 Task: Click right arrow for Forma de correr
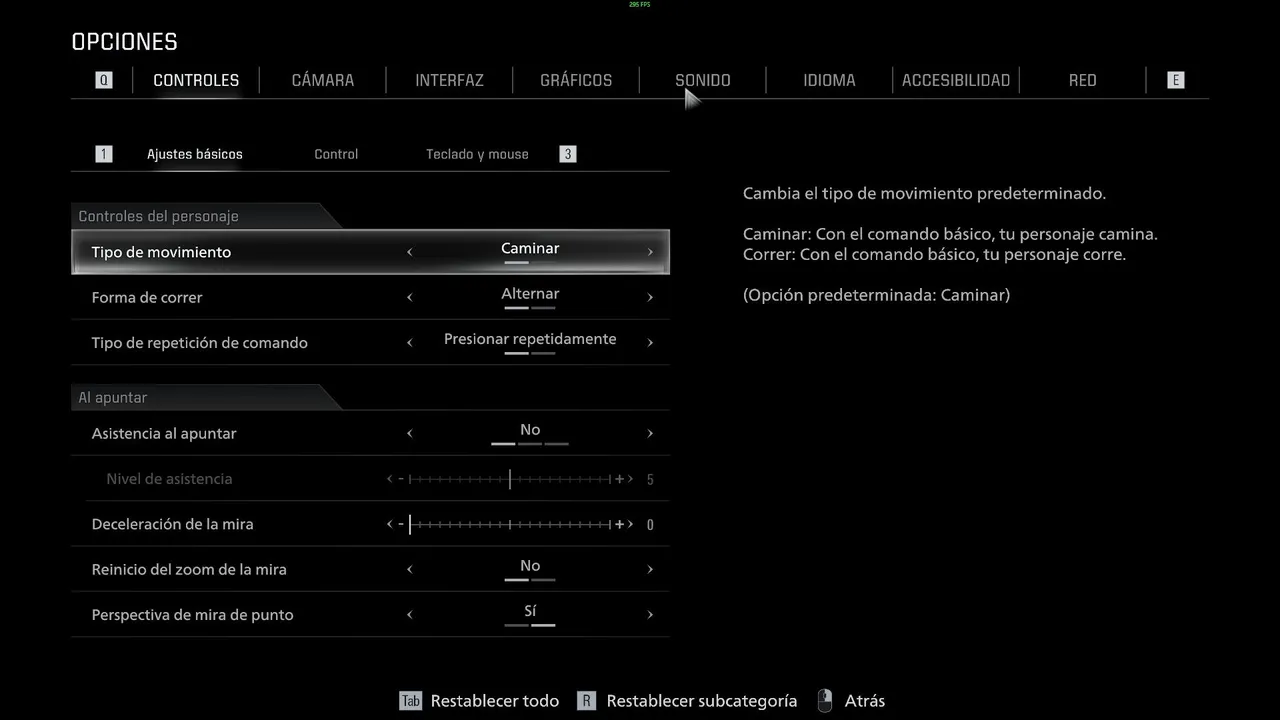pyautogui.click(x=650, y=297)
